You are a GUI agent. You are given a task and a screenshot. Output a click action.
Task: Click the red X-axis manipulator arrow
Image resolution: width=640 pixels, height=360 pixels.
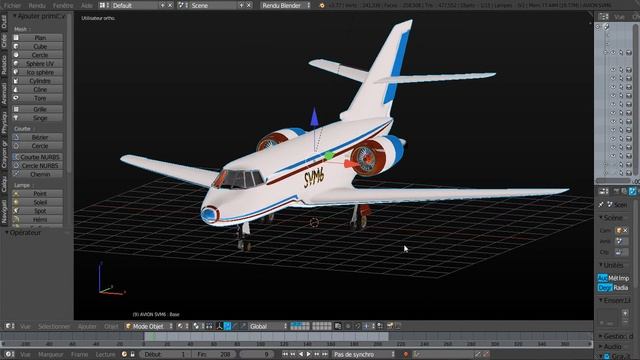click(351, 164)
